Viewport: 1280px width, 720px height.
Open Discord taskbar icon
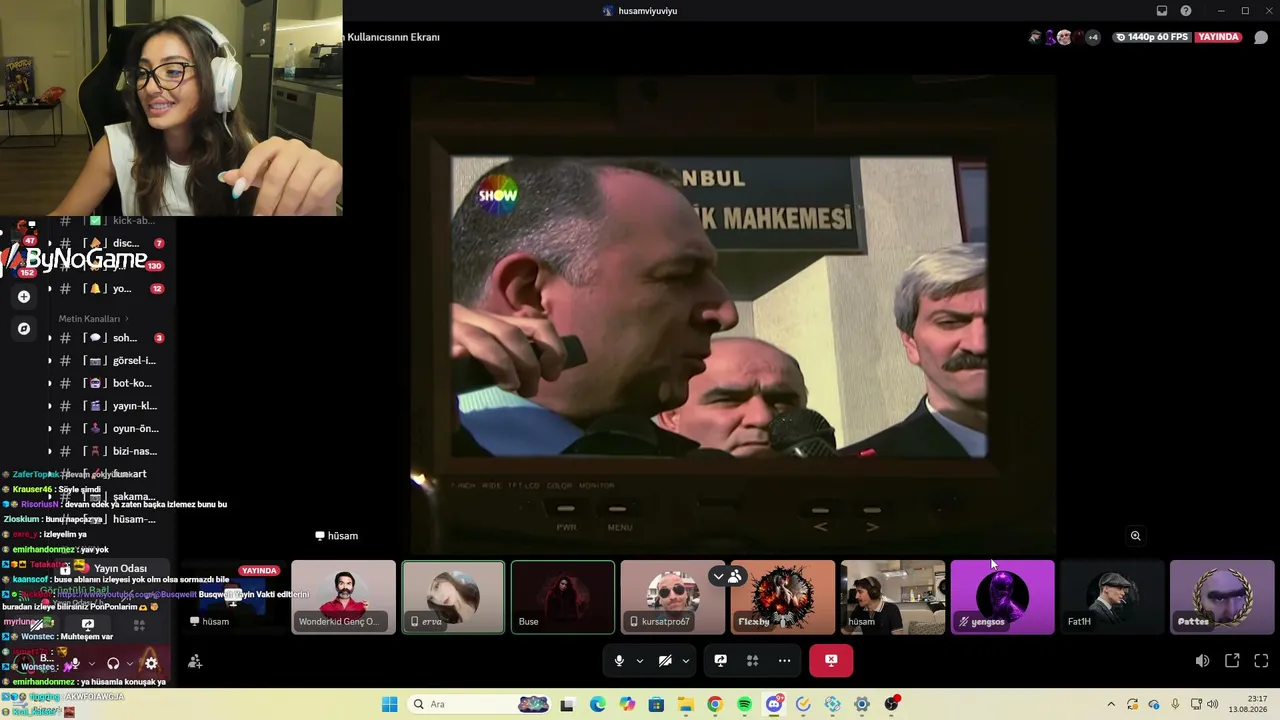coord(774,704)
